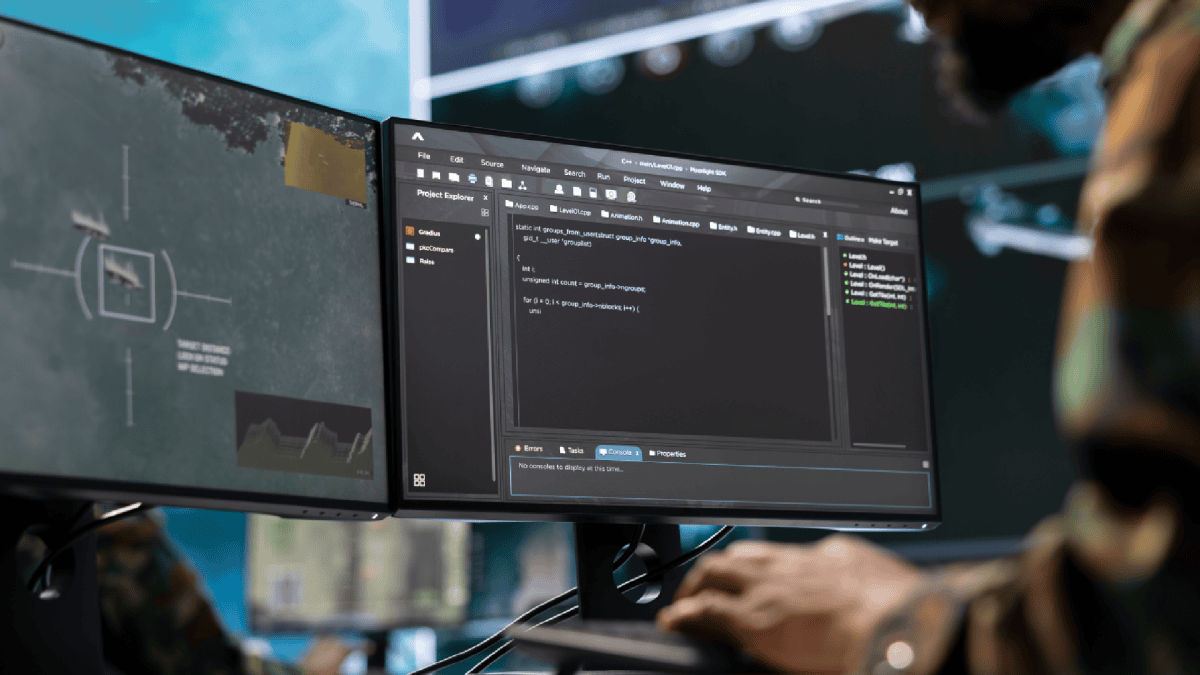Open the Source menu
Image resolution: width=1200 pixels, height=675 pixels.
tap(492, 164)
